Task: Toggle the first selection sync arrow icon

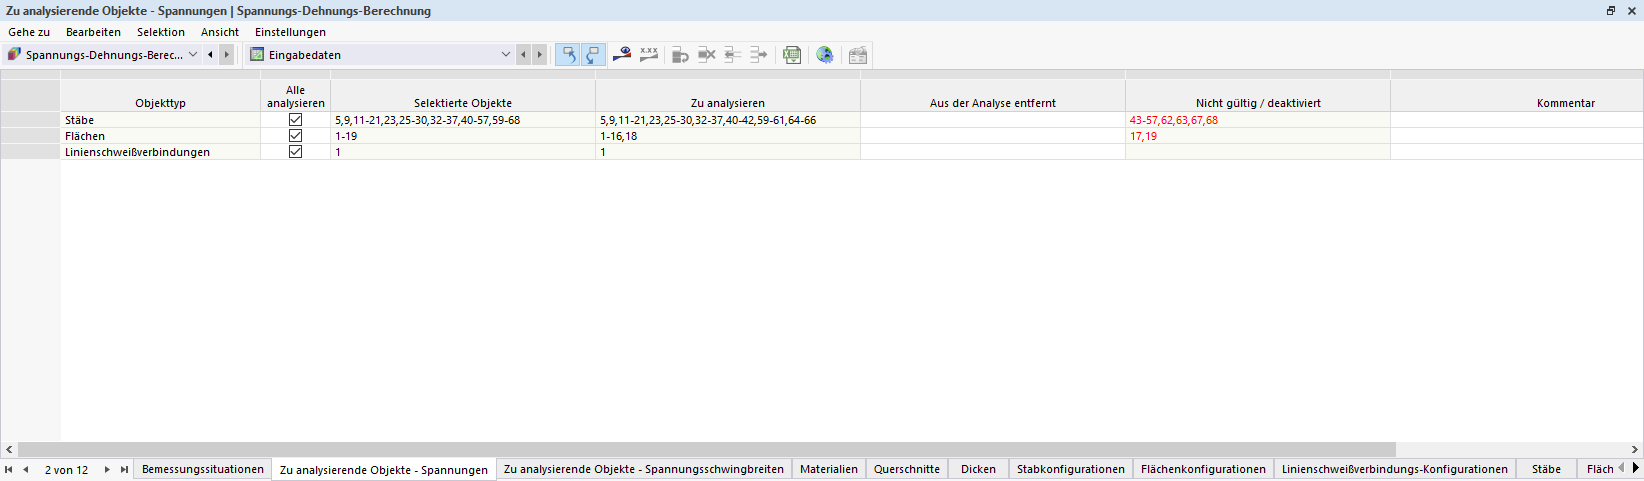Action: [x=568, y=55]
